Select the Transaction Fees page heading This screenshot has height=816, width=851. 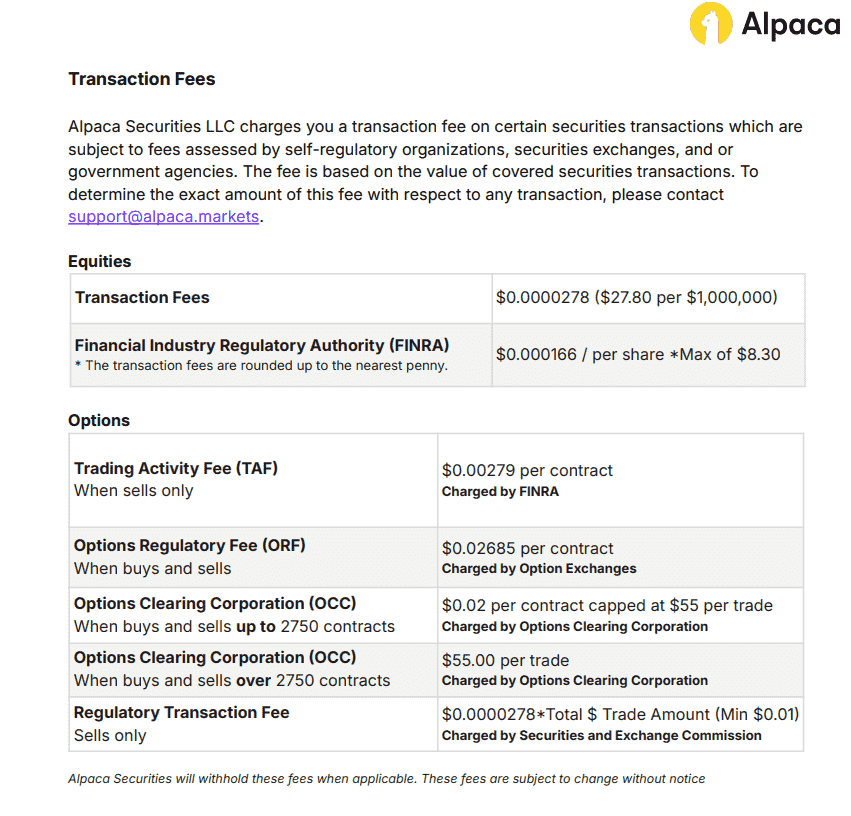tap(142, 79)
